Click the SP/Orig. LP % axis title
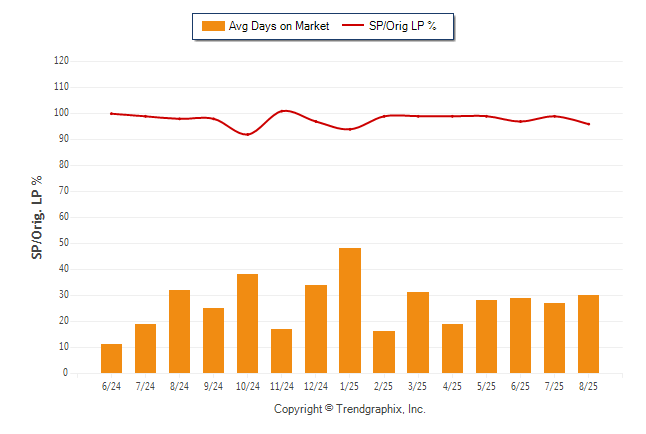This screenshot has width=646, height=434. (x=36, y=217)
